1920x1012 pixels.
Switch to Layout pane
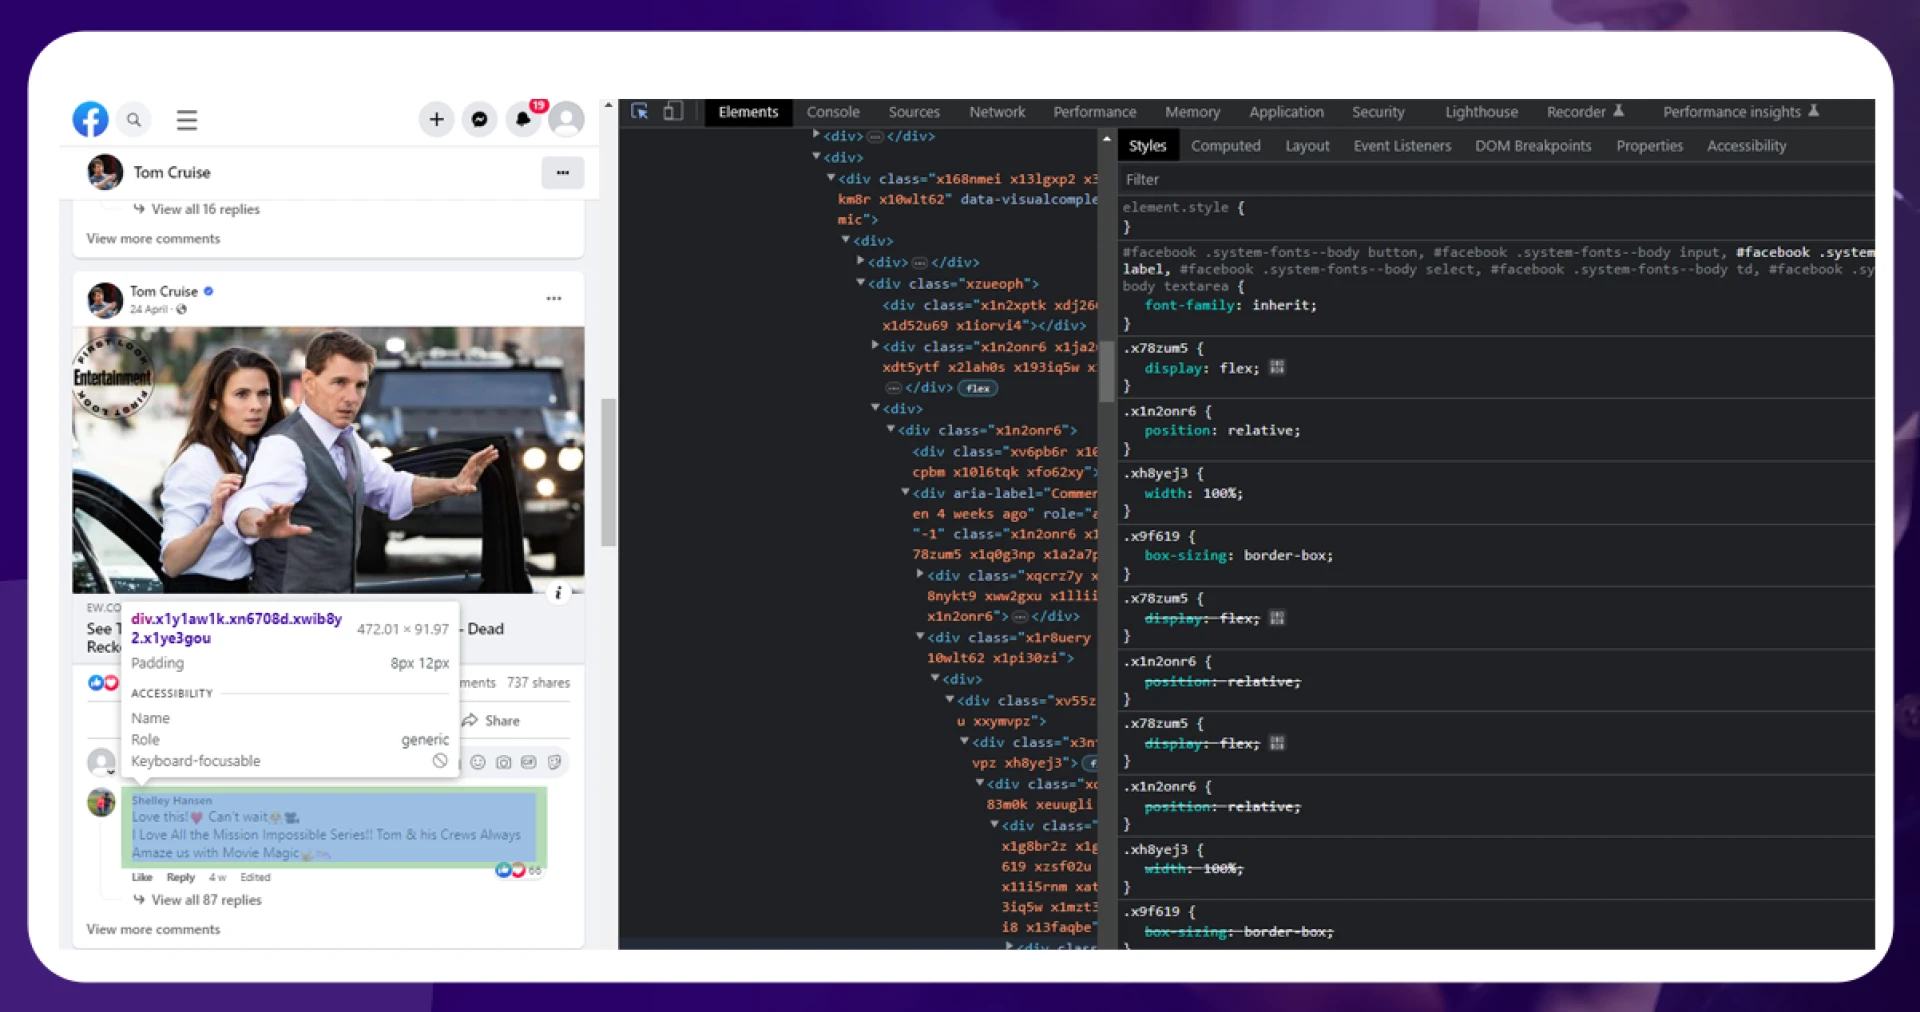(x=1307, y=146)
